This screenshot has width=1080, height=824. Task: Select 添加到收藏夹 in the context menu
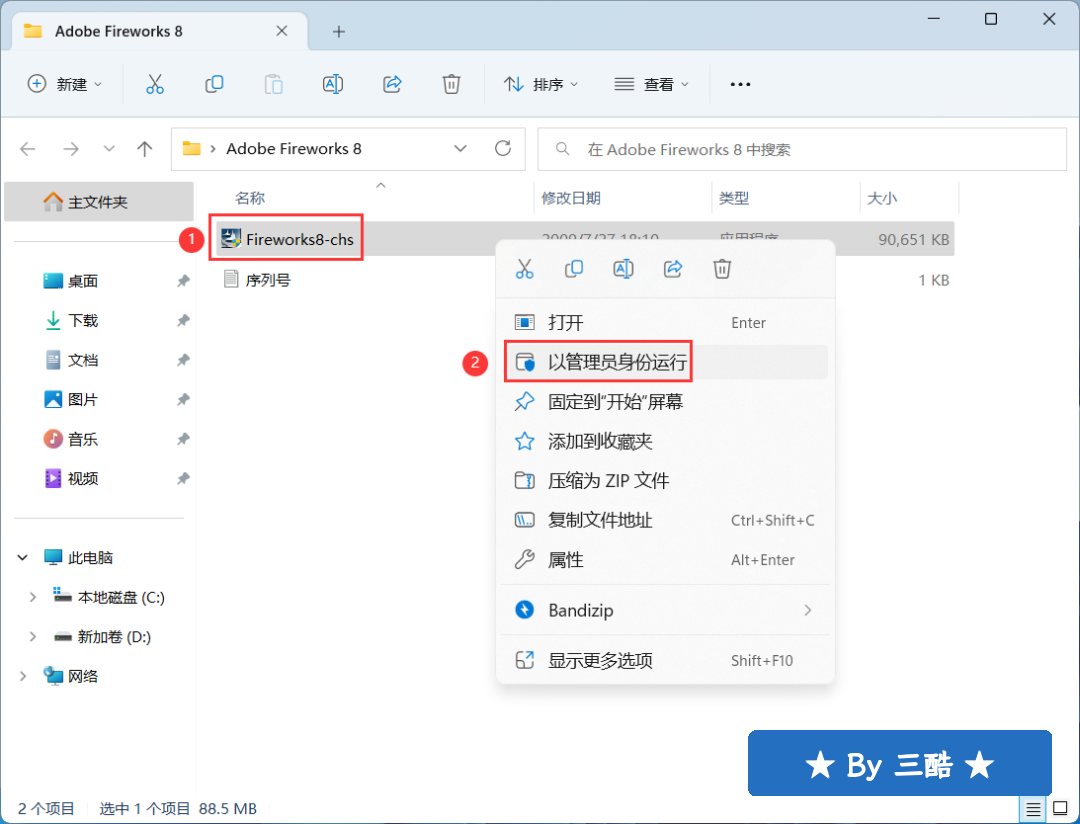[665, 441]
